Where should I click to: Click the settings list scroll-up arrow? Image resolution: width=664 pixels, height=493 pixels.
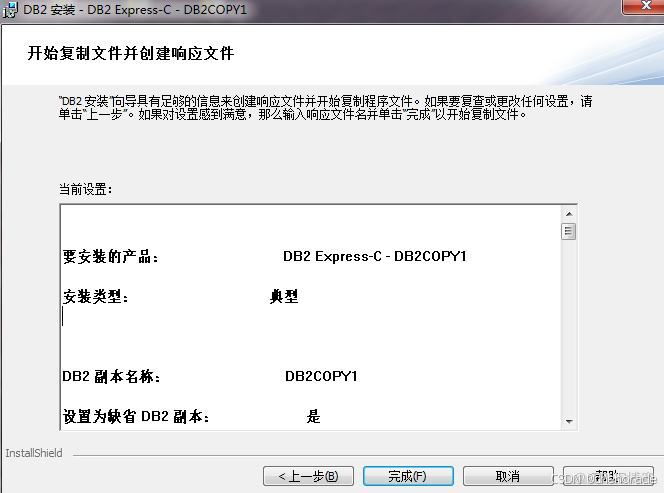click(x=569, y=214)
